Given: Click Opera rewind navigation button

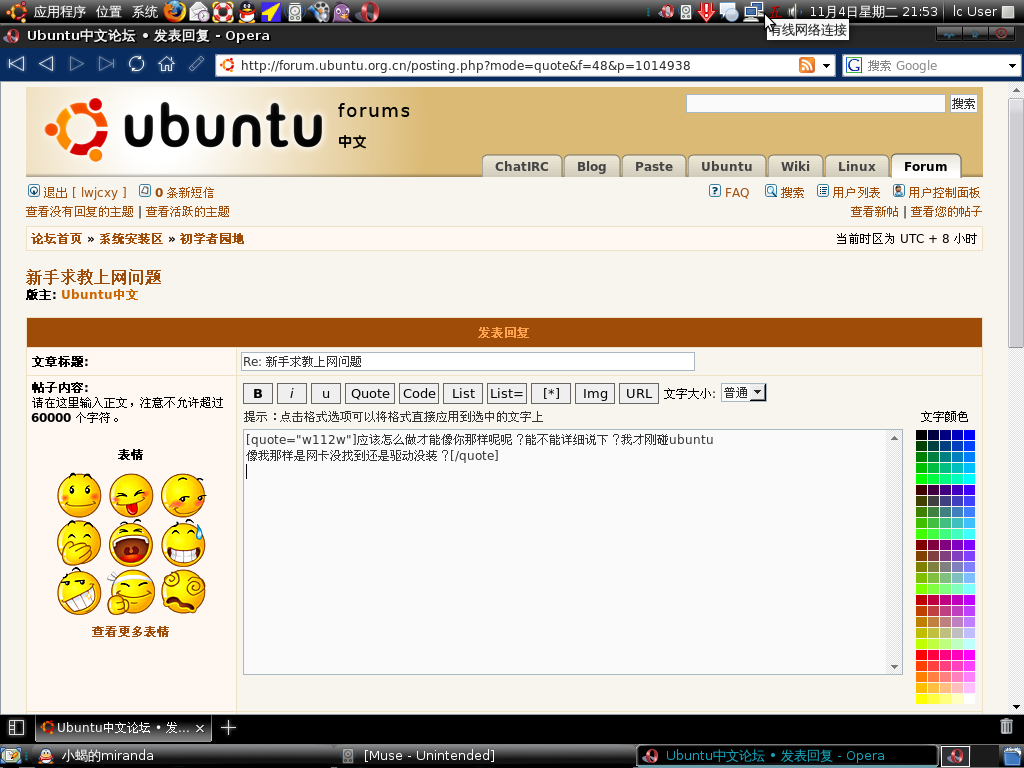Looking at the screenshot, I should [x=16, y=64].
